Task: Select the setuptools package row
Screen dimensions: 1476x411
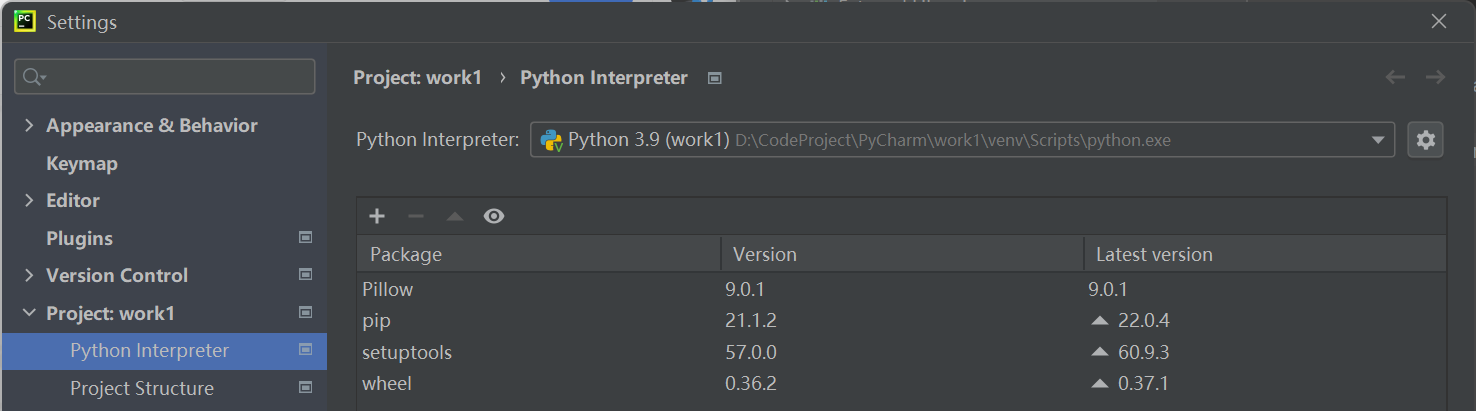Action: pyautogui.click(x=902, y=352)
